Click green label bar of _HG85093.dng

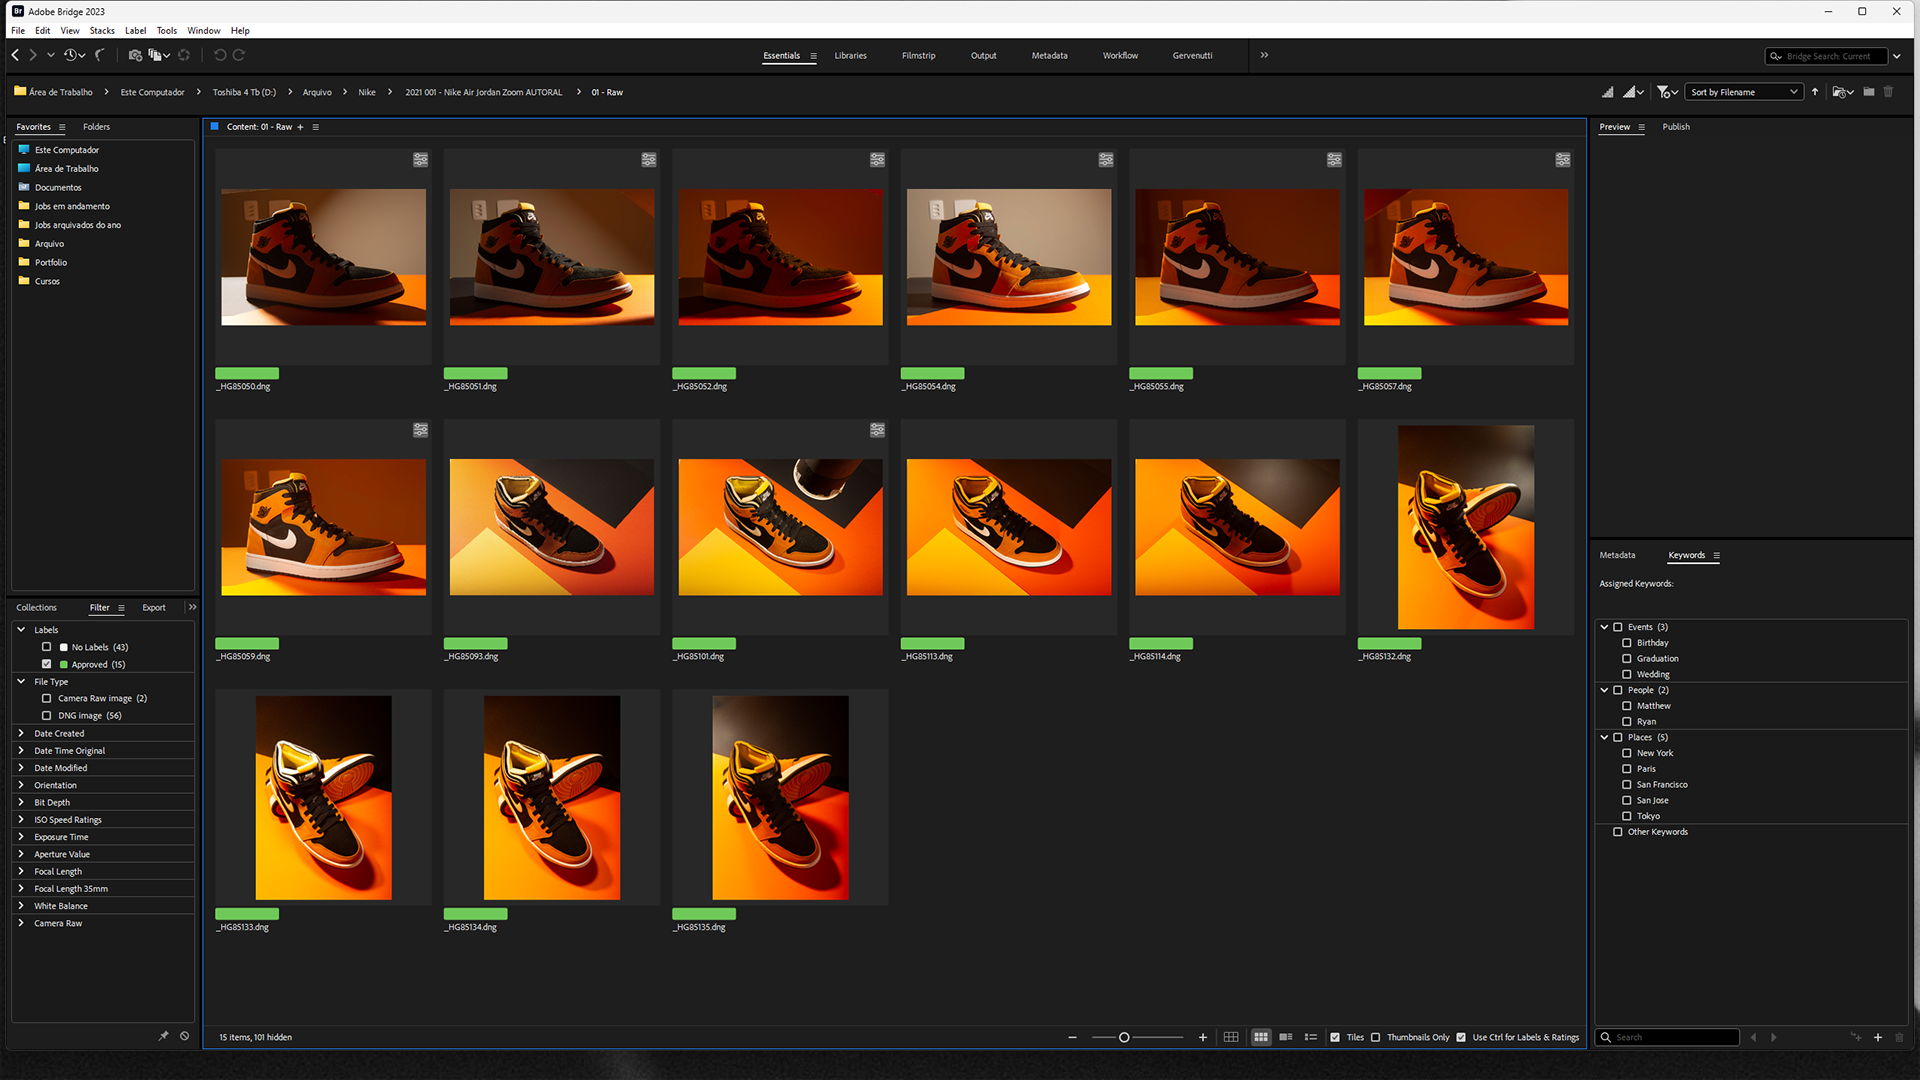(476, 643)
